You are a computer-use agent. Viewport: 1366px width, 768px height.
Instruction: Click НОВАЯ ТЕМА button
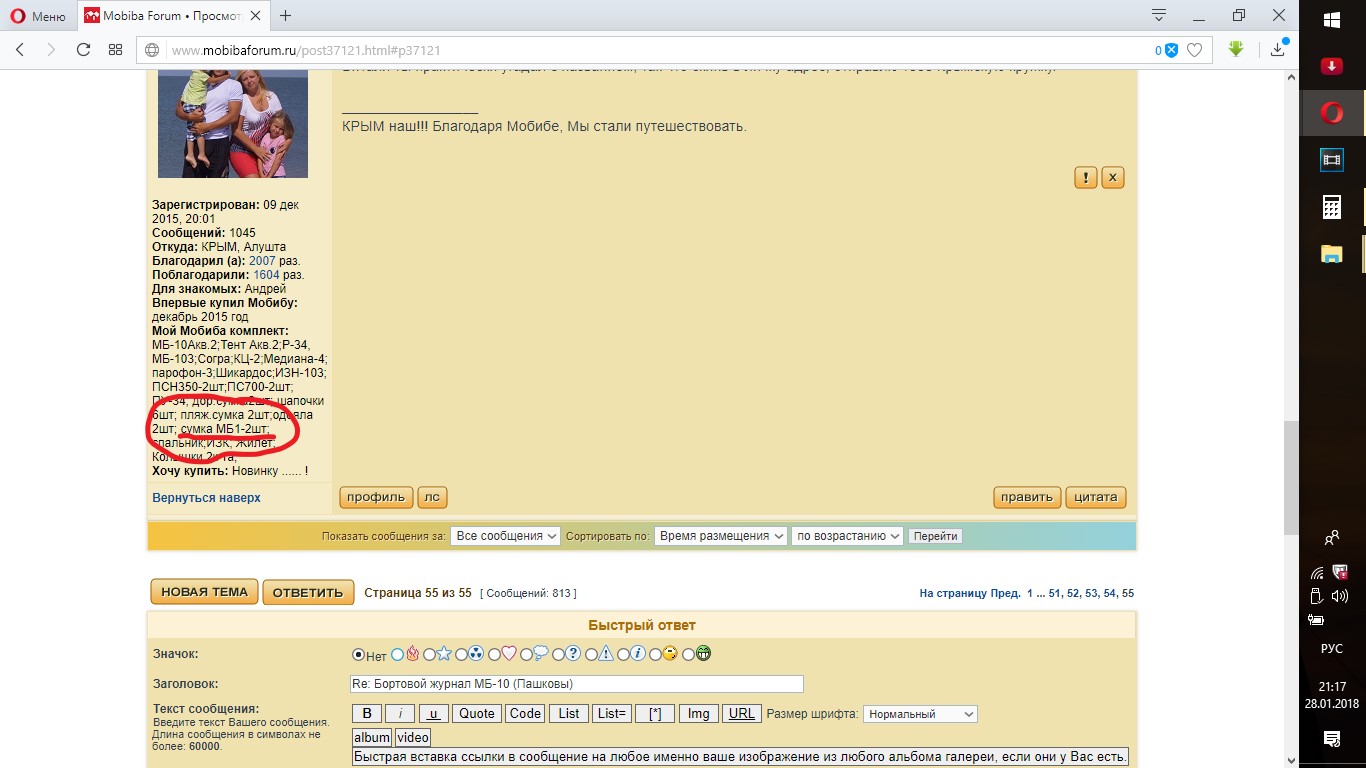(x=205, y=592)
